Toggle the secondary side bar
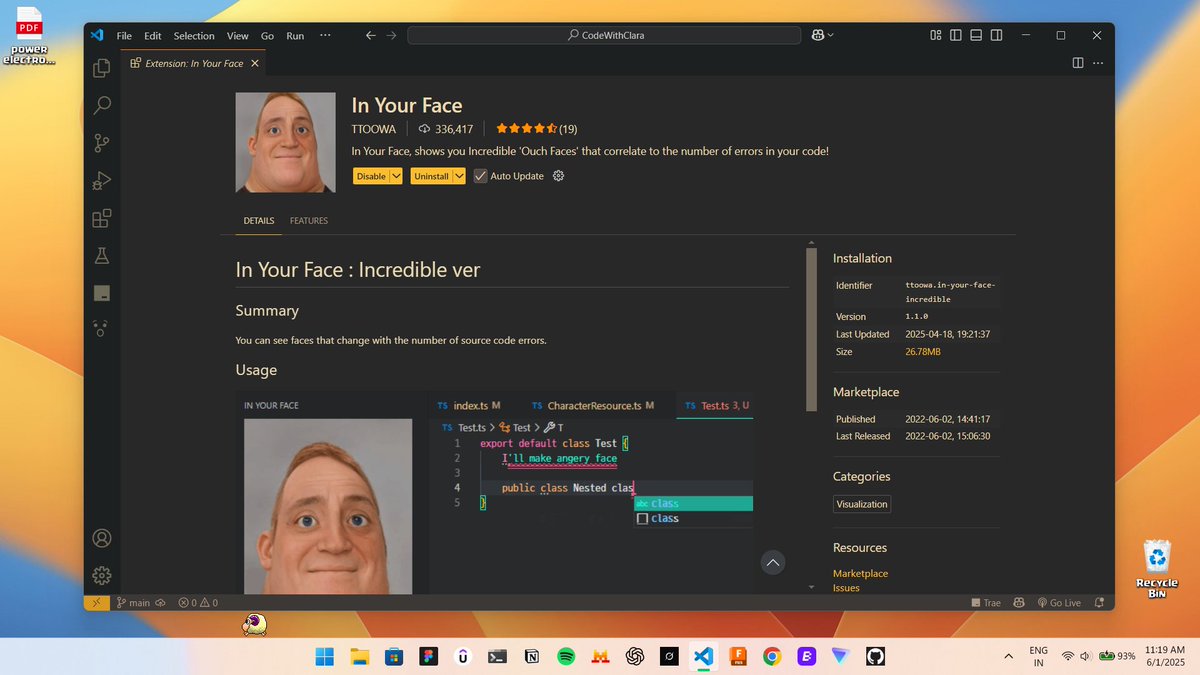 996,34
